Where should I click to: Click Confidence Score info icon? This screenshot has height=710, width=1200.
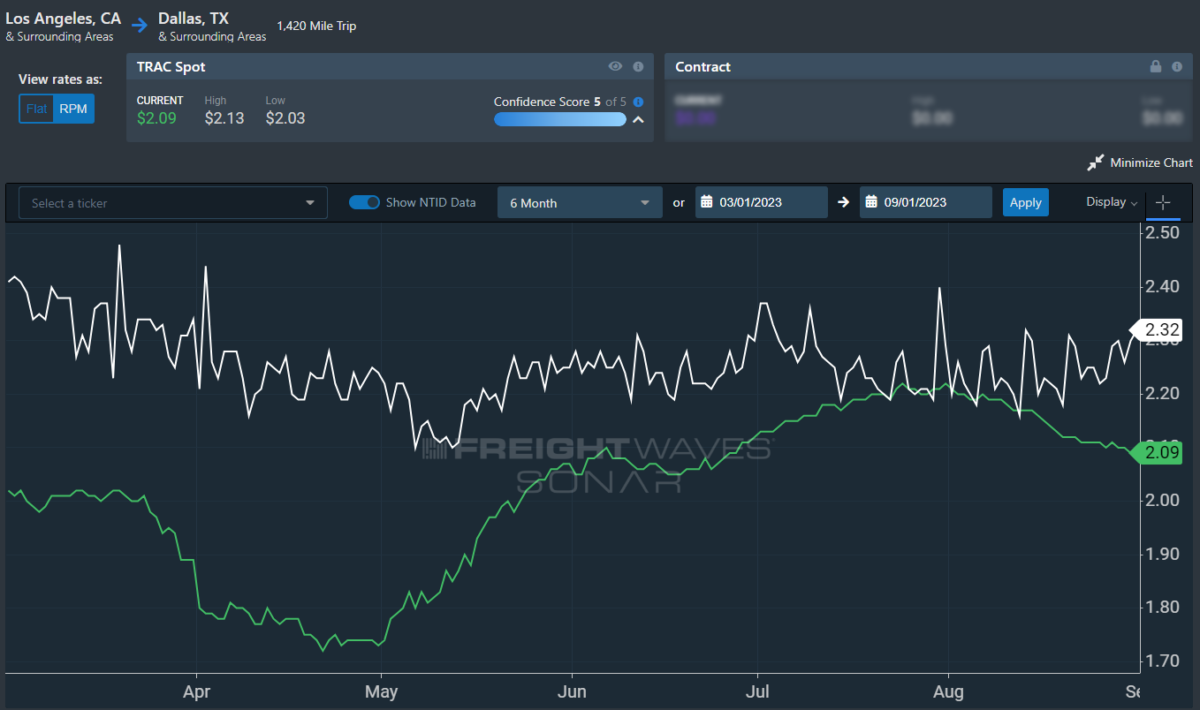pyautogui.click(x=638, y=102)
